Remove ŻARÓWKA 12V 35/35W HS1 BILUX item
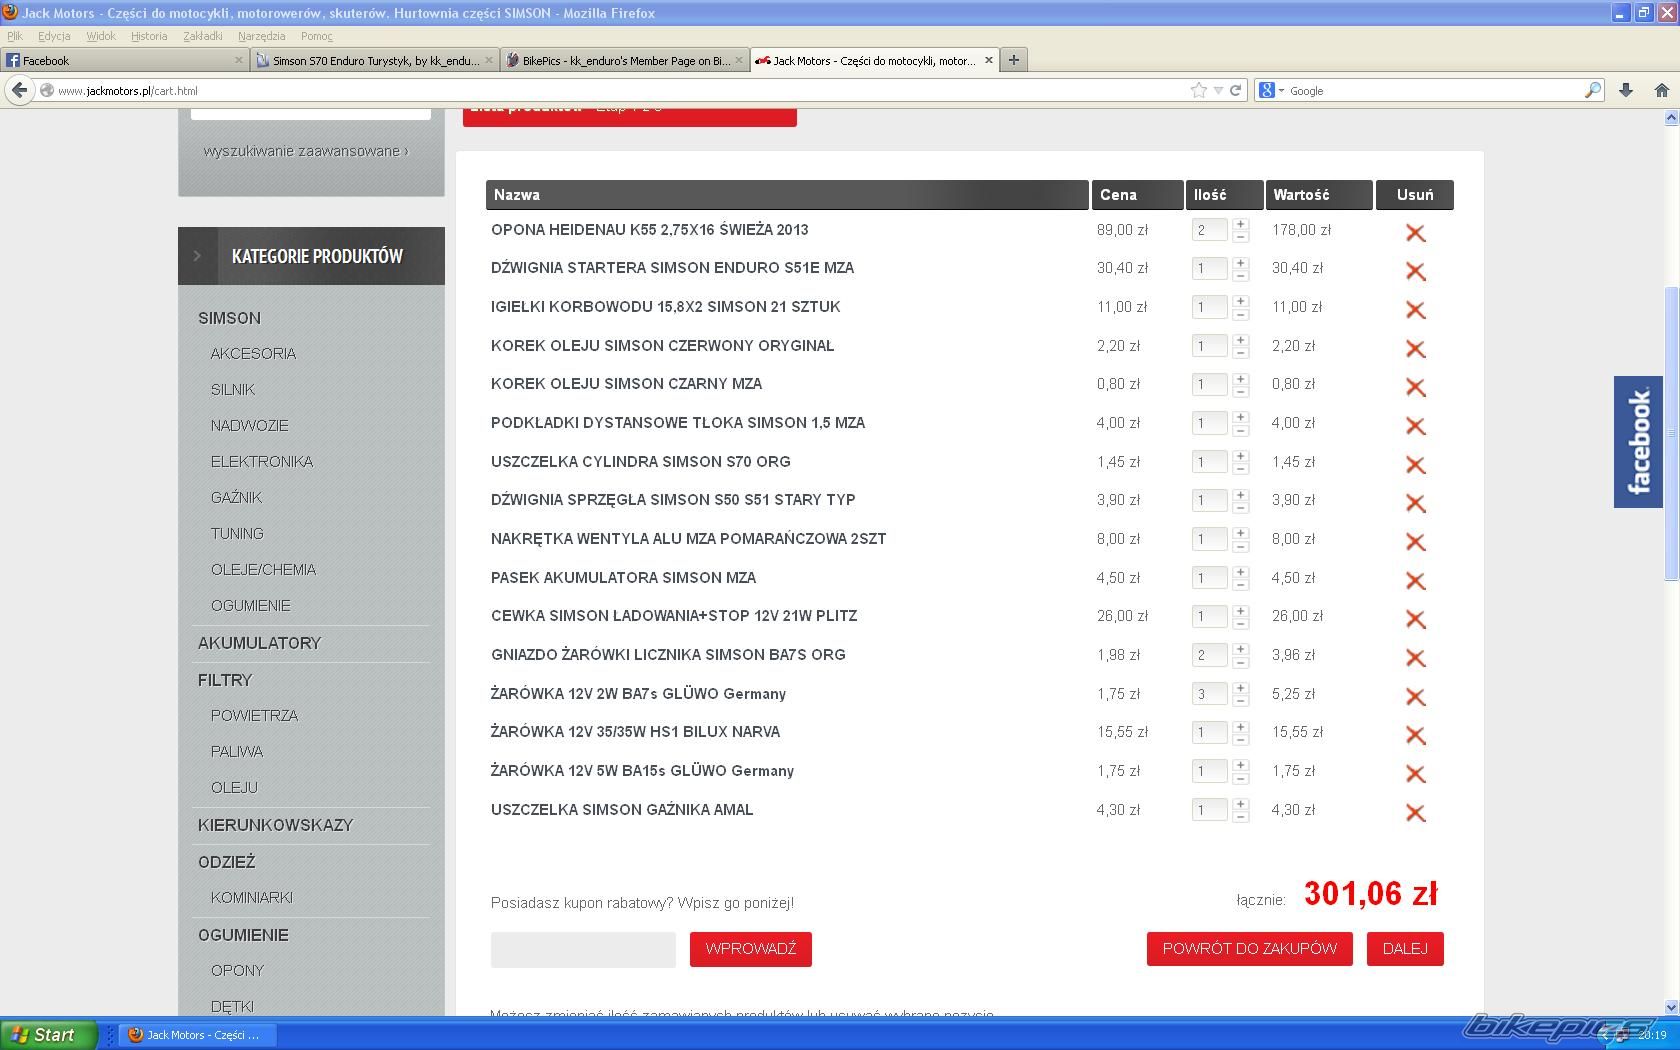This screenshot has height=1050, width=1680. [x=1415, y=735]
